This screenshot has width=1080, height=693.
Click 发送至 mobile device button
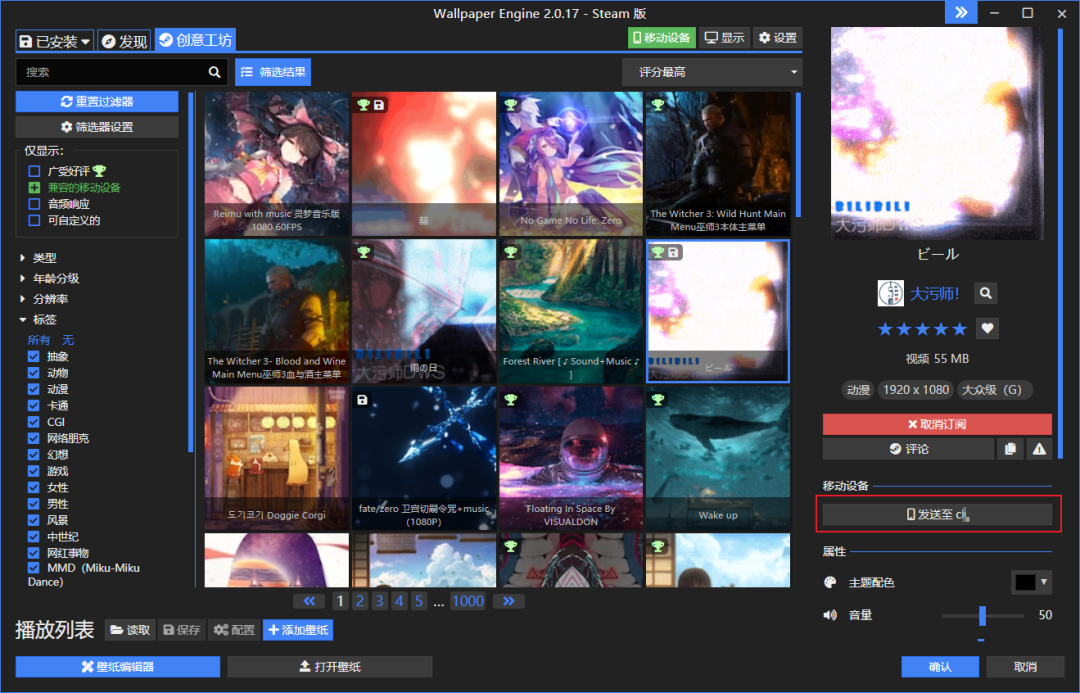(937, 515)
